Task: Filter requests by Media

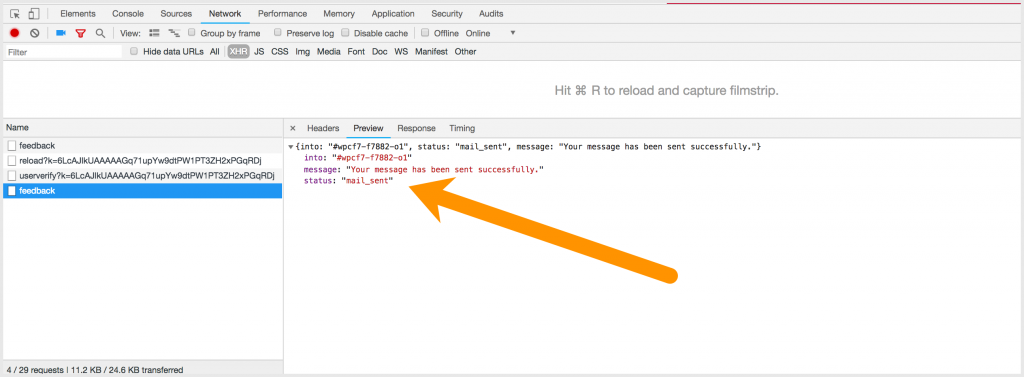Action: coord(329,52)
